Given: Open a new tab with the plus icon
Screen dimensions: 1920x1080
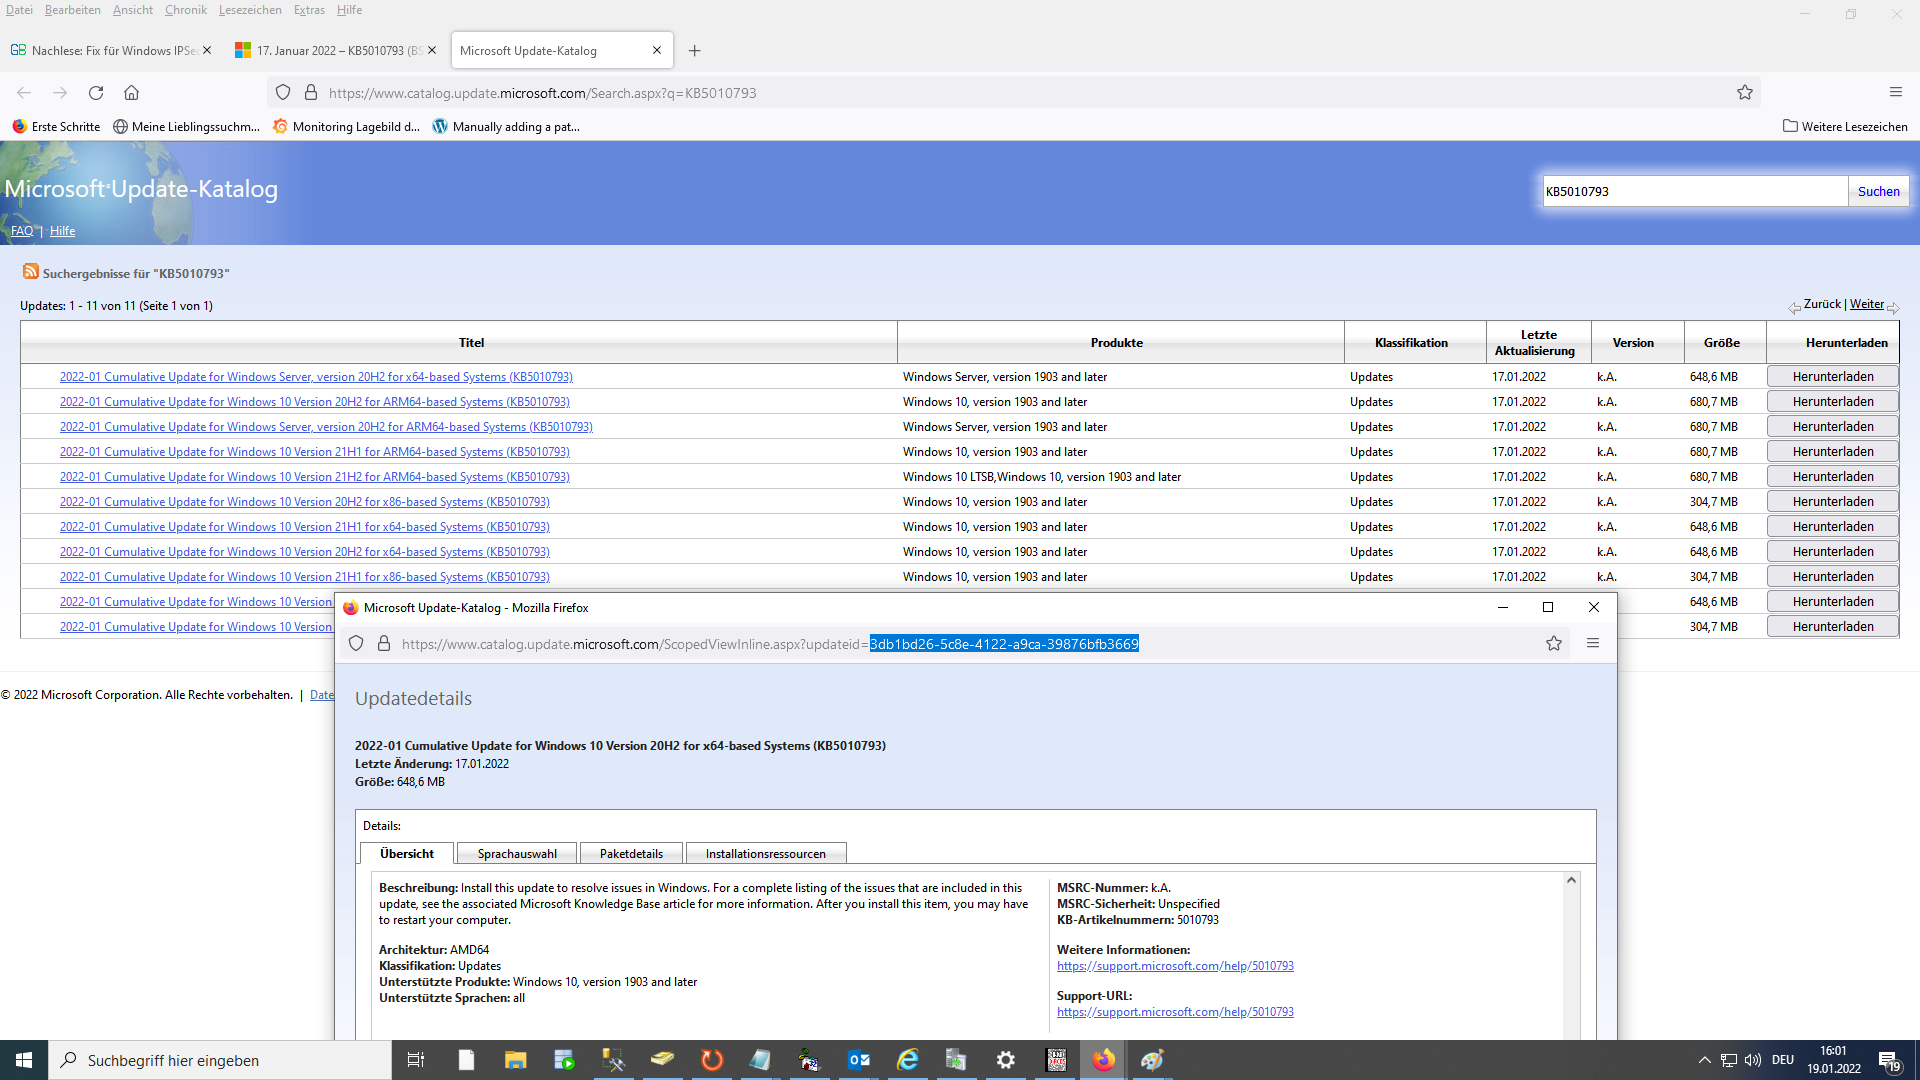Looking at the screenshot, I should [x=695, y=51].
